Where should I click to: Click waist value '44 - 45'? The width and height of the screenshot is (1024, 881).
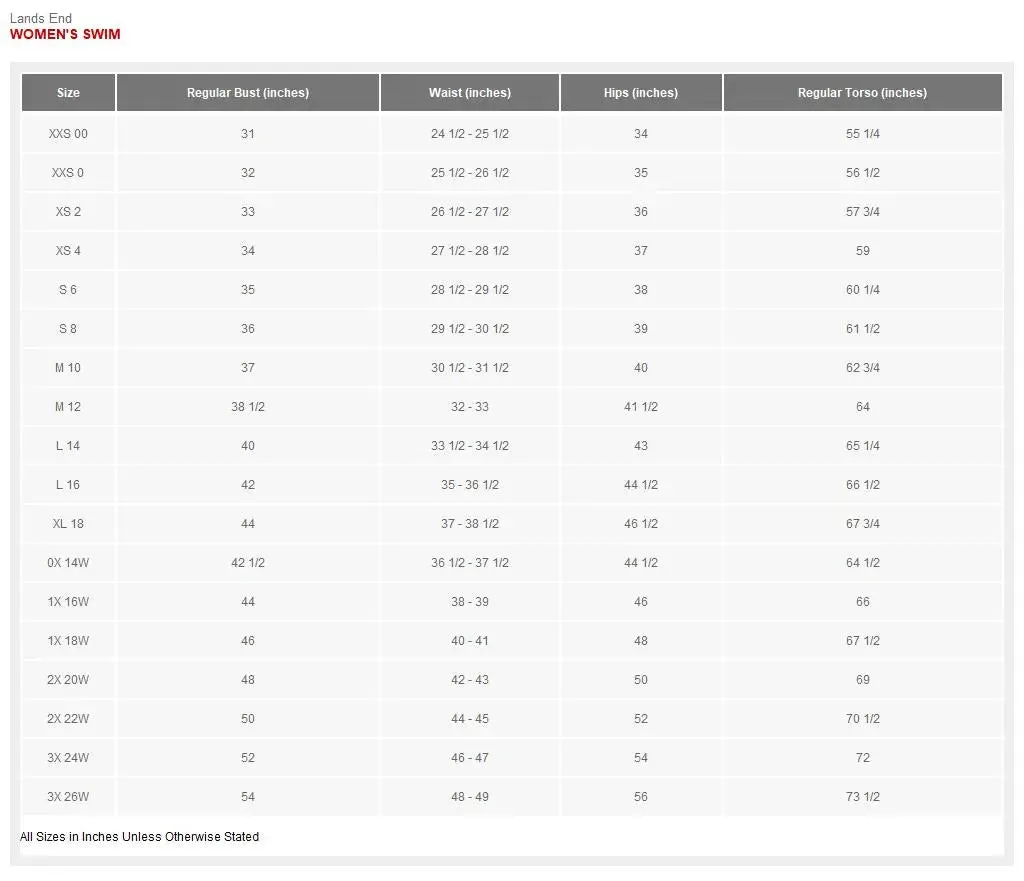pos(470,718)
